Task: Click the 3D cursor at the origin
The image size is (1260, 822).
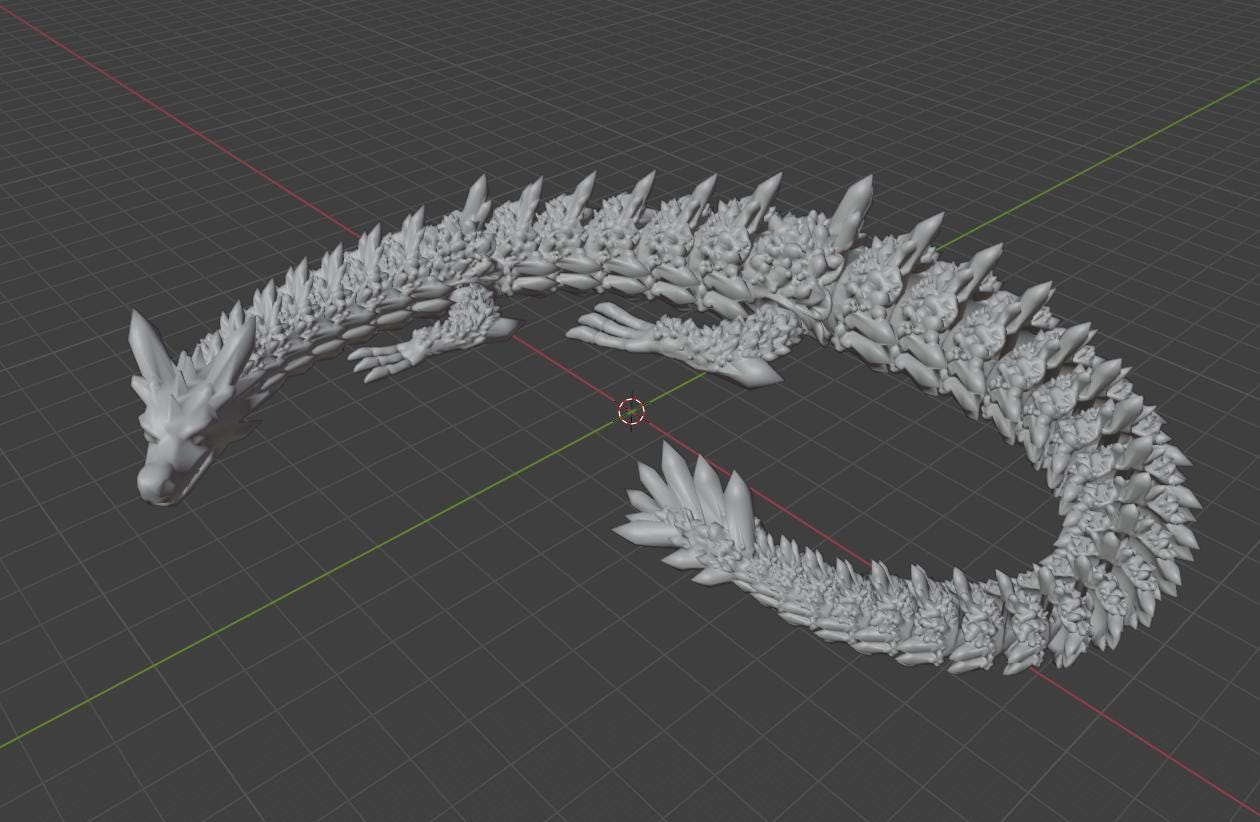Action: click(x=631, y=411)
